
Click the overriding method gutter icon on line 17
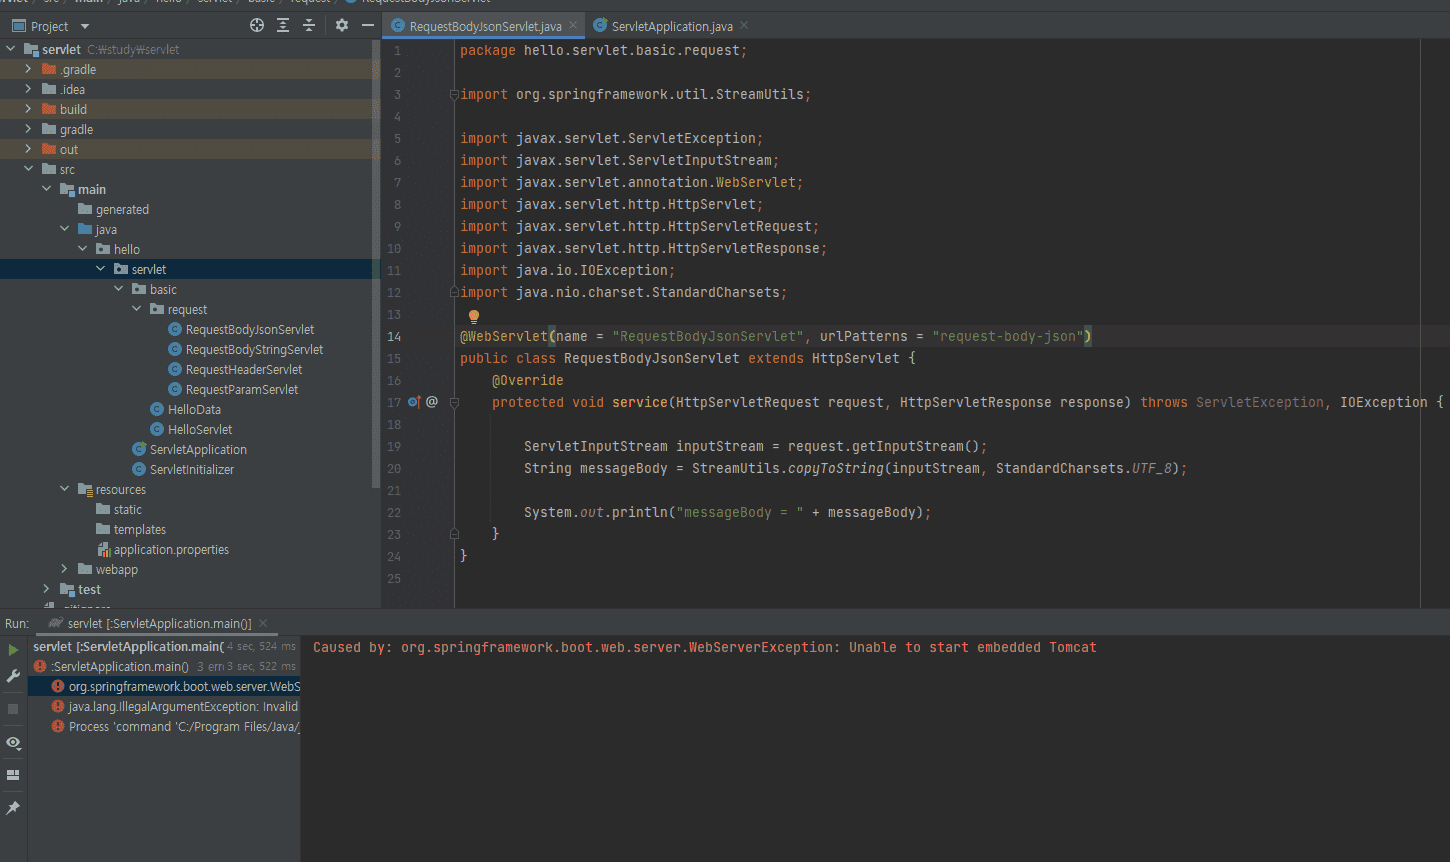click(415, 402)
